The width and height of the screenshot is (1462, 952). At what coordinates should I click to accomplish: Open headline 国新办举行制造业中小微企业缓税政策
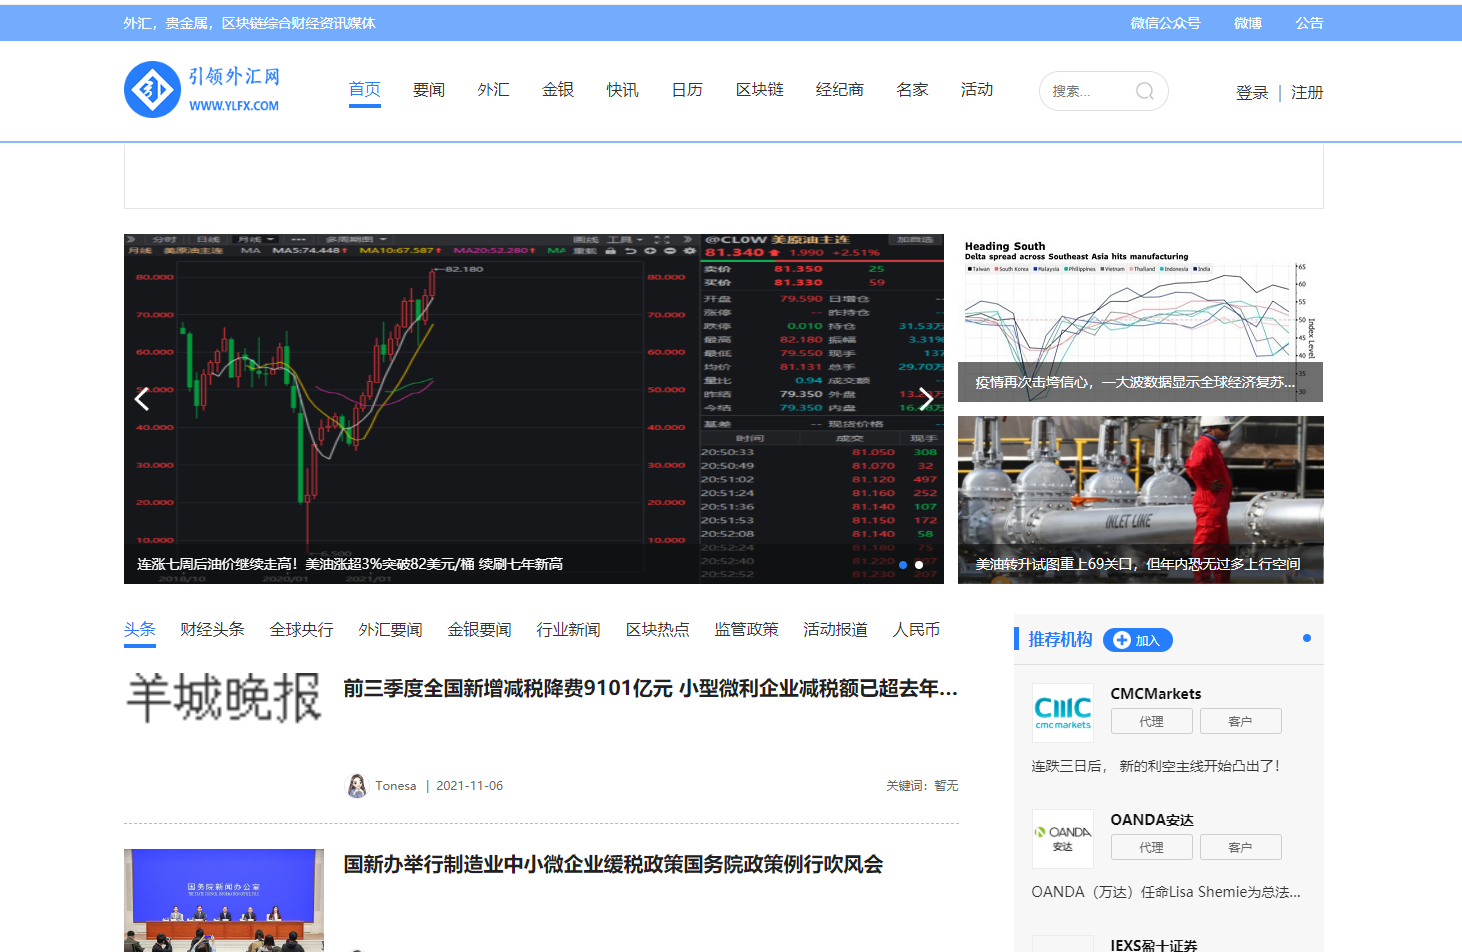pyautogui.click(x=613, y=864)
